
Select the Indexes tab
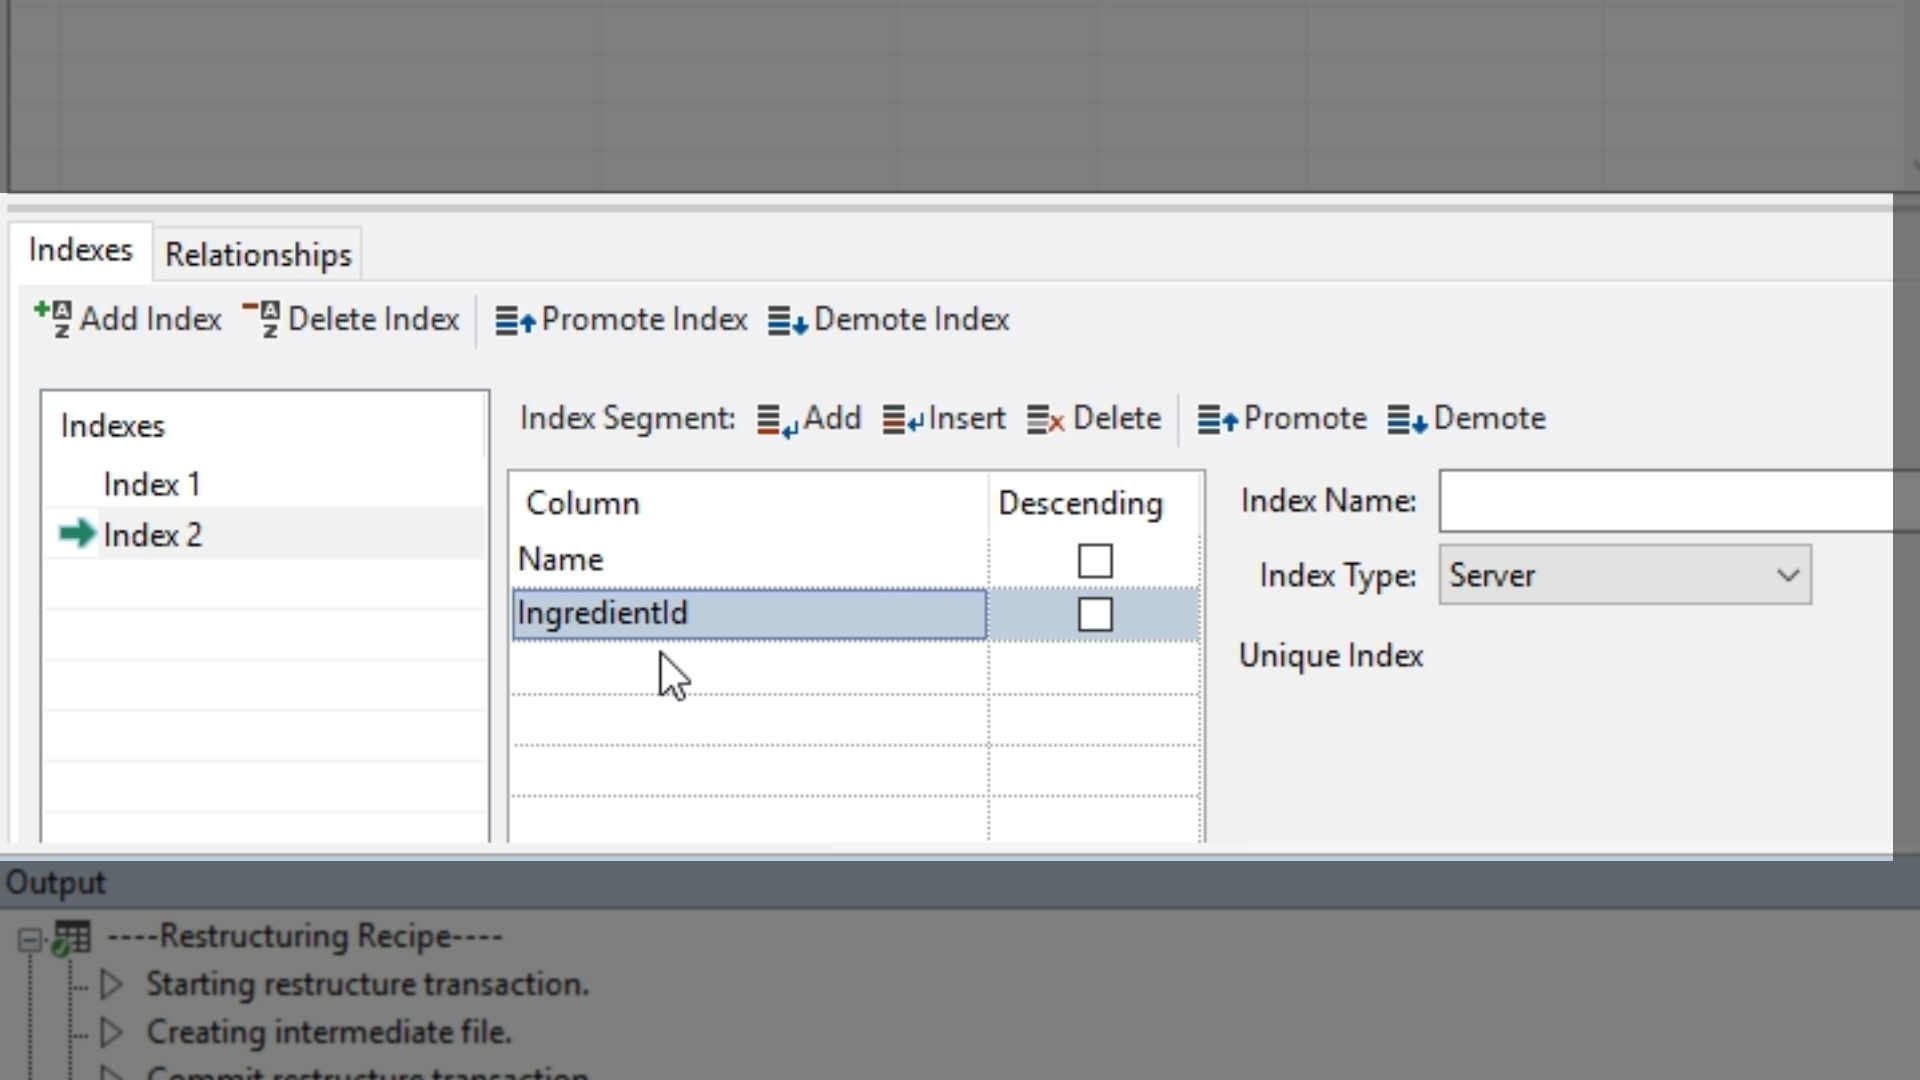(80, 250)
